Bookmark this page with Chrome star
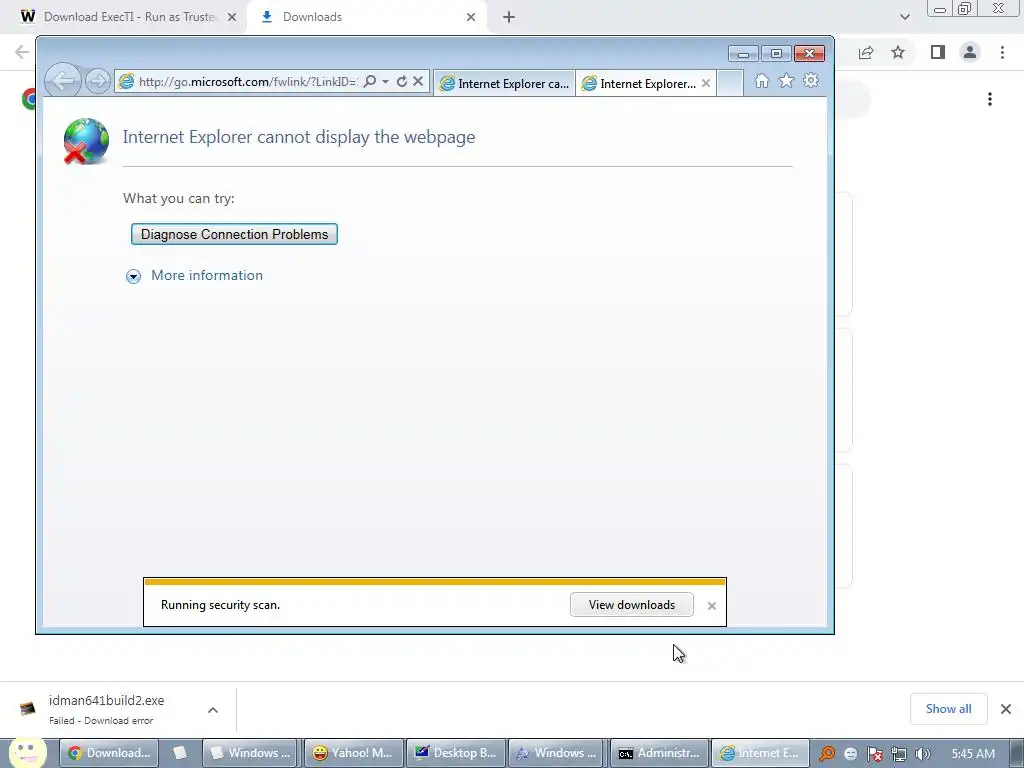This screenshot has height=768, width=1024. click(x=898, y=52)
